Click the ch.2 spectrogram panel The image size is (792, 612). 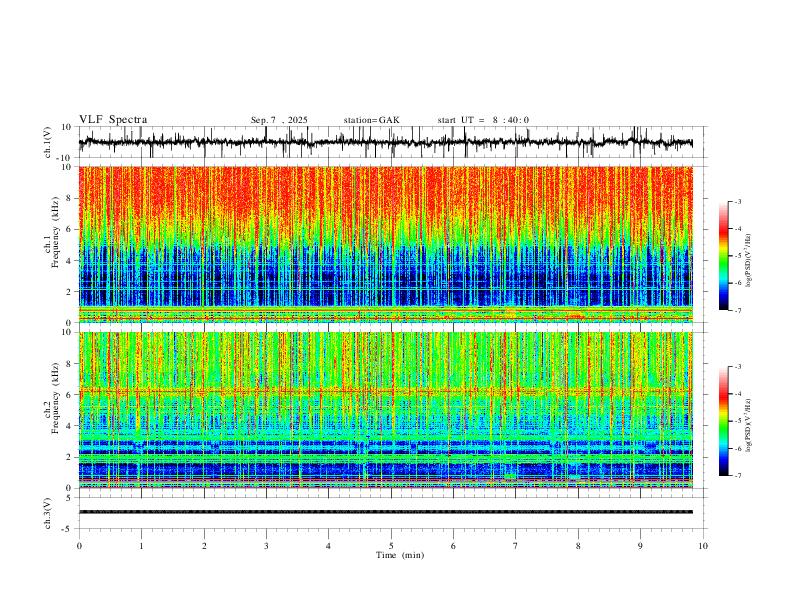click(x=385, y=410)
